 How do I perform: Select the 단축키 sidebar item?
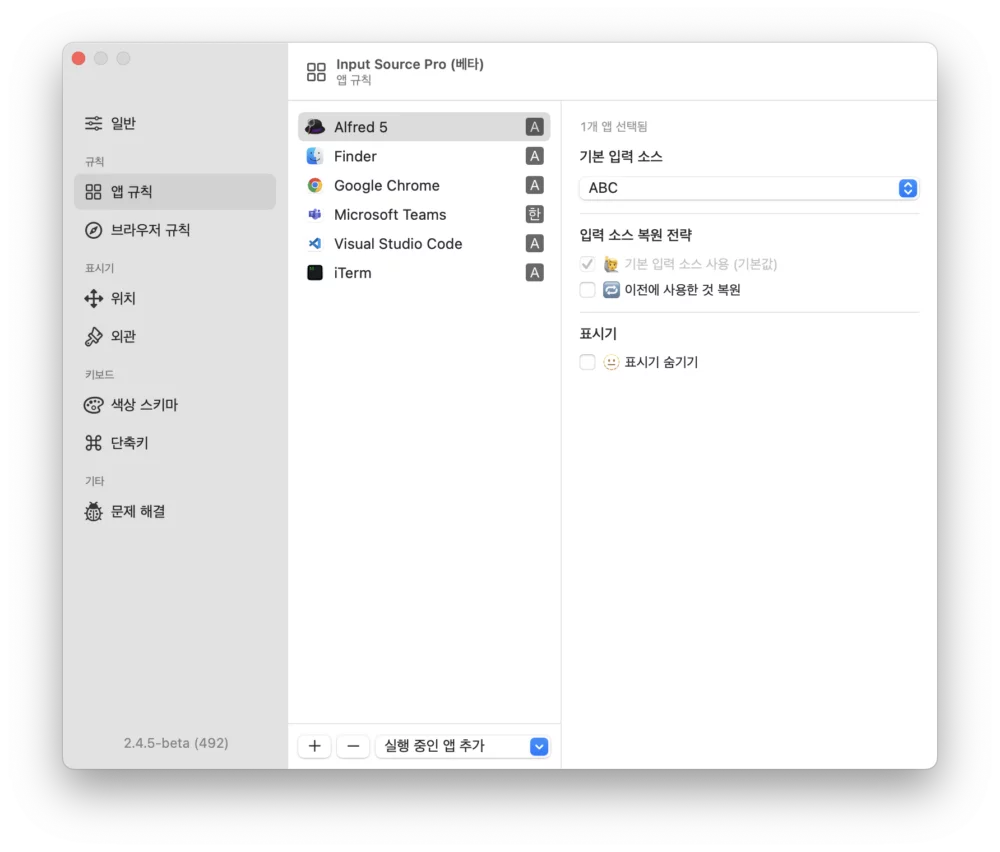click(130, 443)
